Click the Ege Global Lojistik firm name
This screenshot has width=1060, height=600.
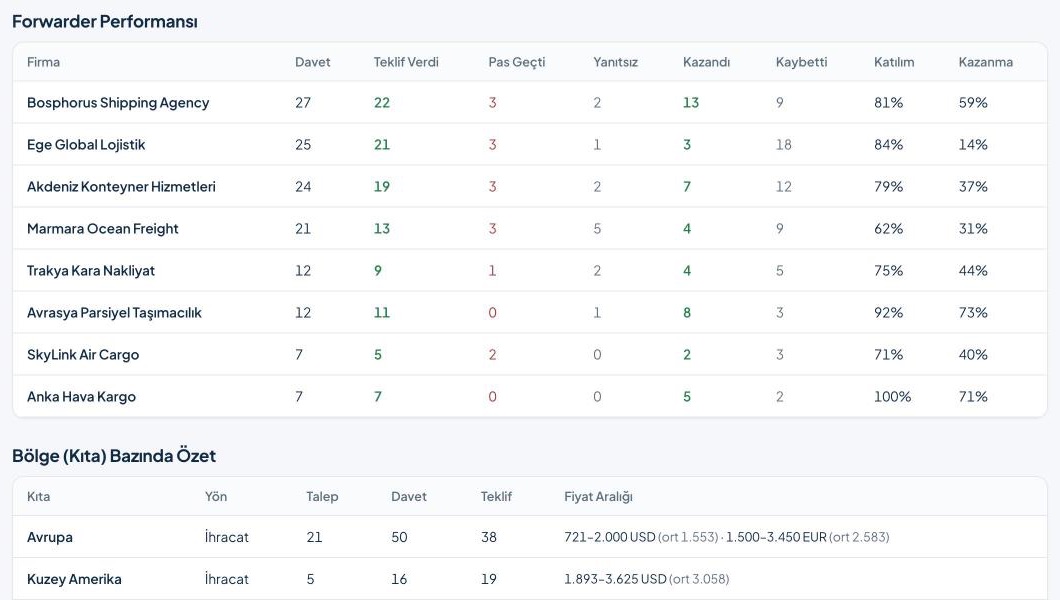(86, 145)
